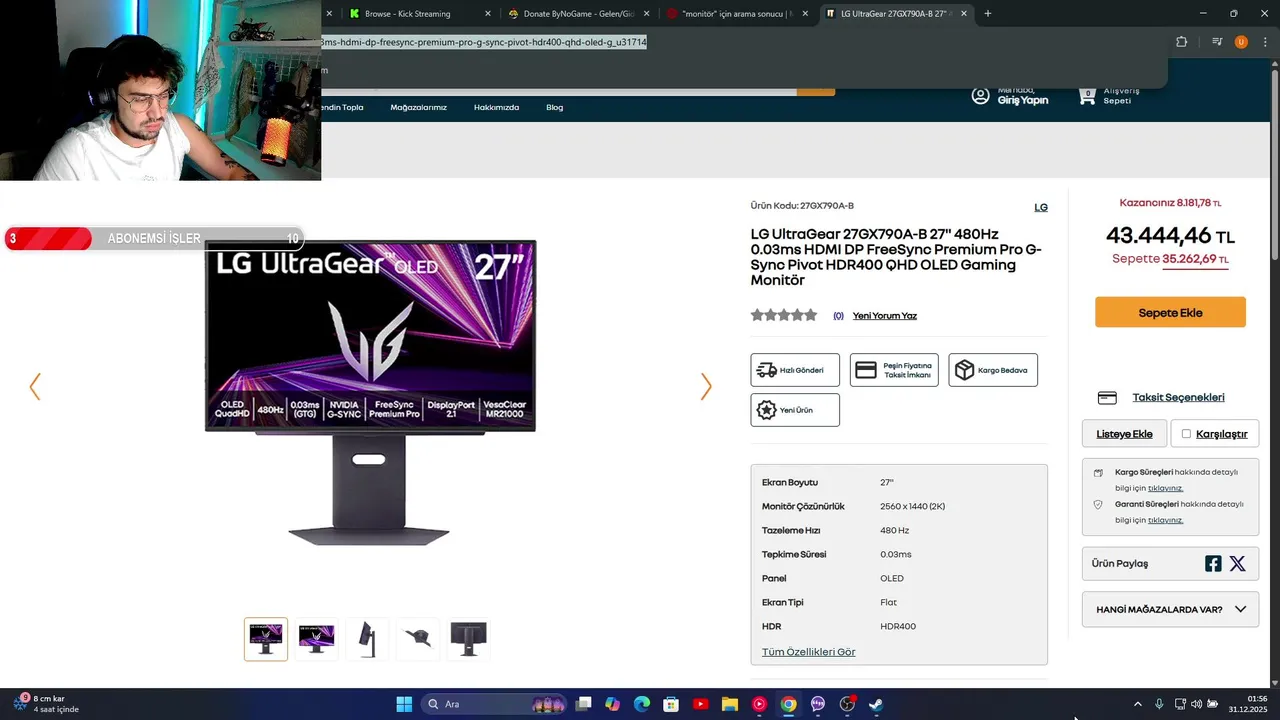
Task: Click the taskbar Ara search box
Action: coord(493,704)
